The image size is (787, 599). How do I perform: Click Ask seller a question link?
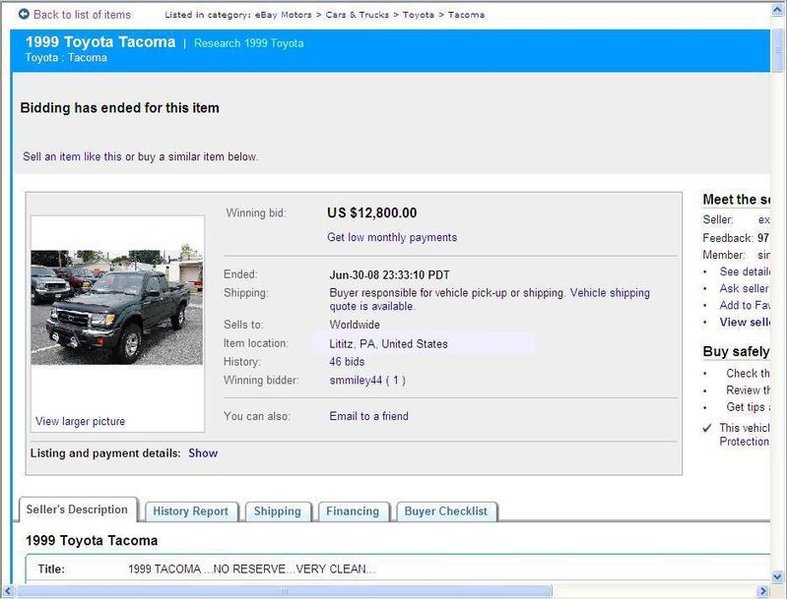click(744, 288)
